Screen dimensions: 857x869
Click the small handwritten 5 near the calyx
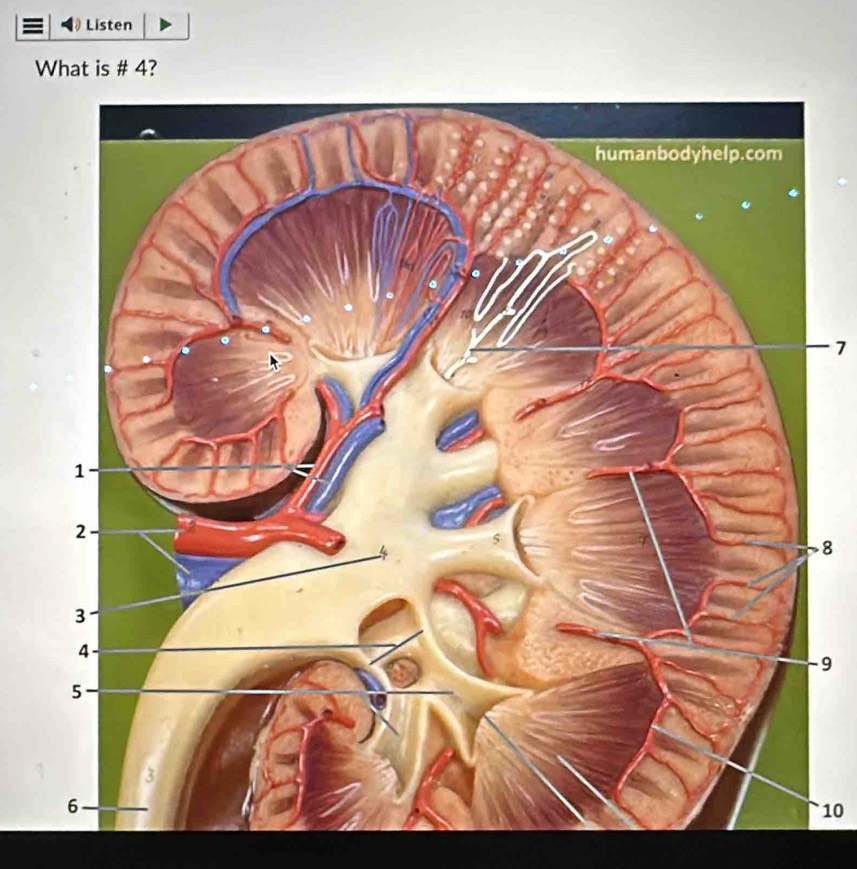[493, 539]
